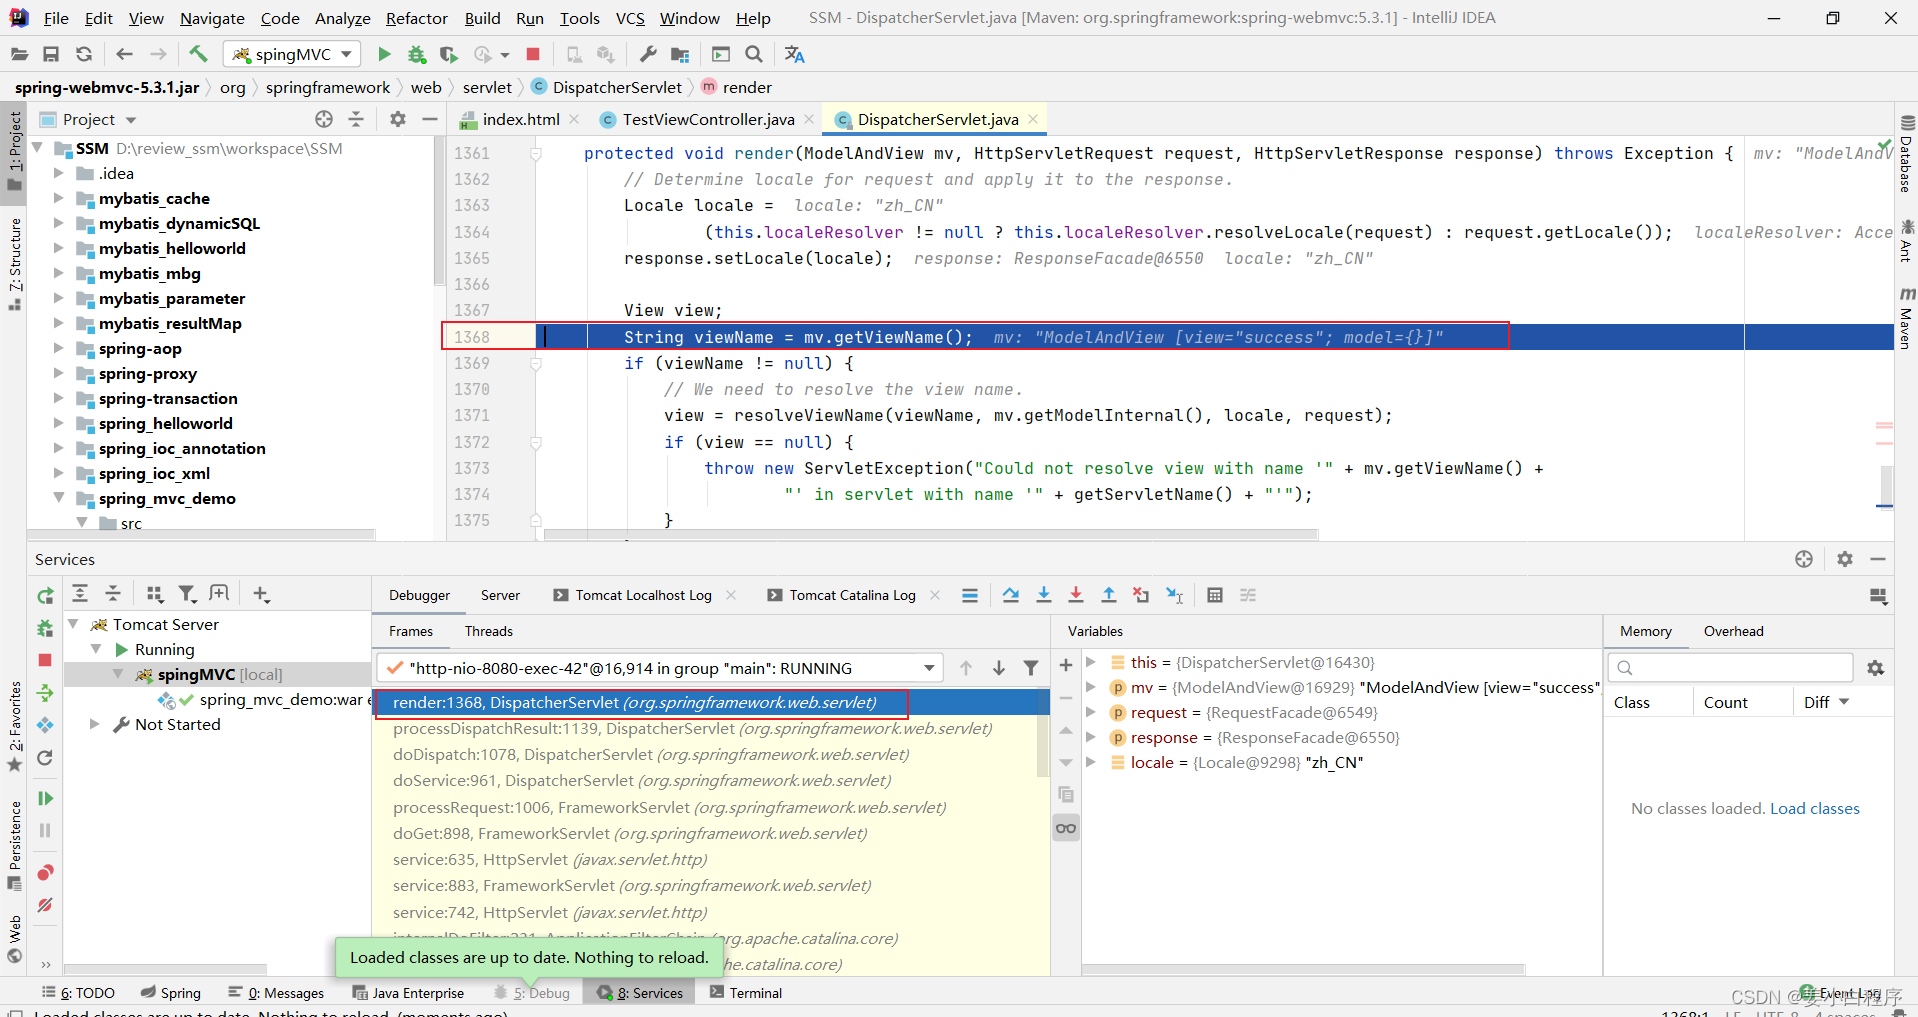Open the thread selector http-nio-8080-exec-42 dropdown
The height and width of the screenshot is (1017, 1918).
[x=929, y=668]
